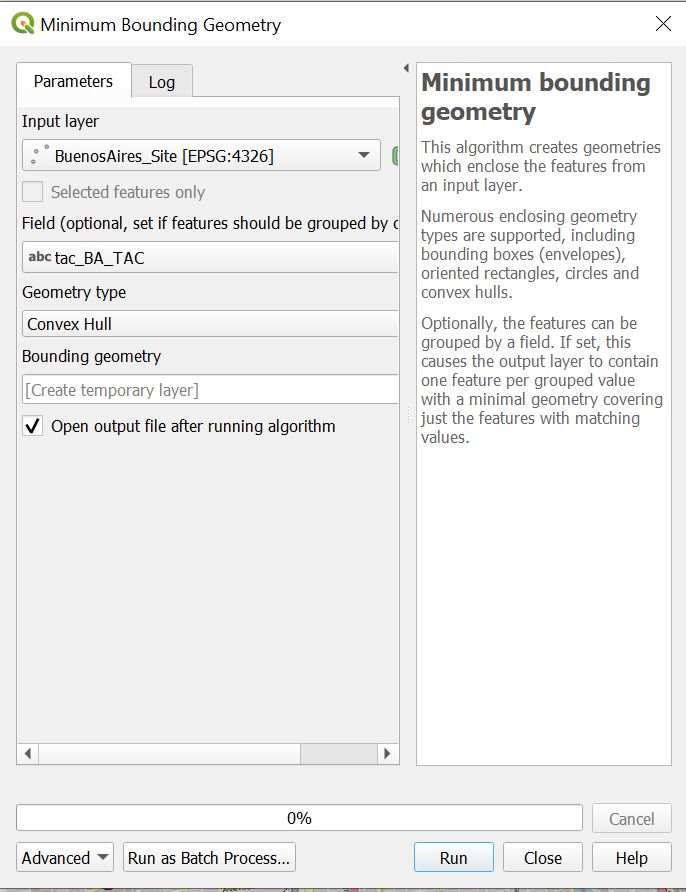Collapse the help description panel arrow
The height and width of the screenshot is (892, 686).
404,67
